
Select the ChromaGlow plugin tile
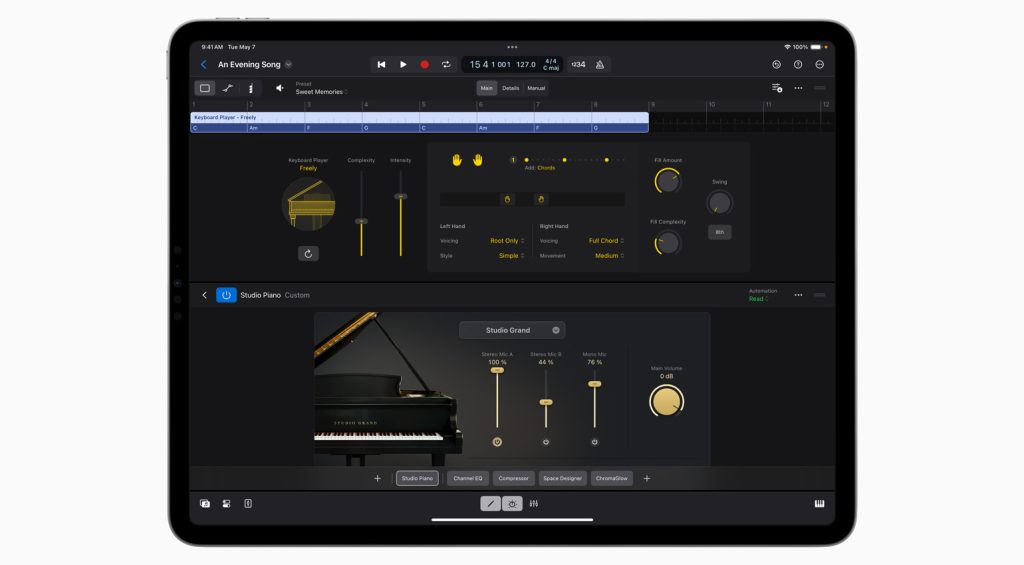[x=611, y=479]
